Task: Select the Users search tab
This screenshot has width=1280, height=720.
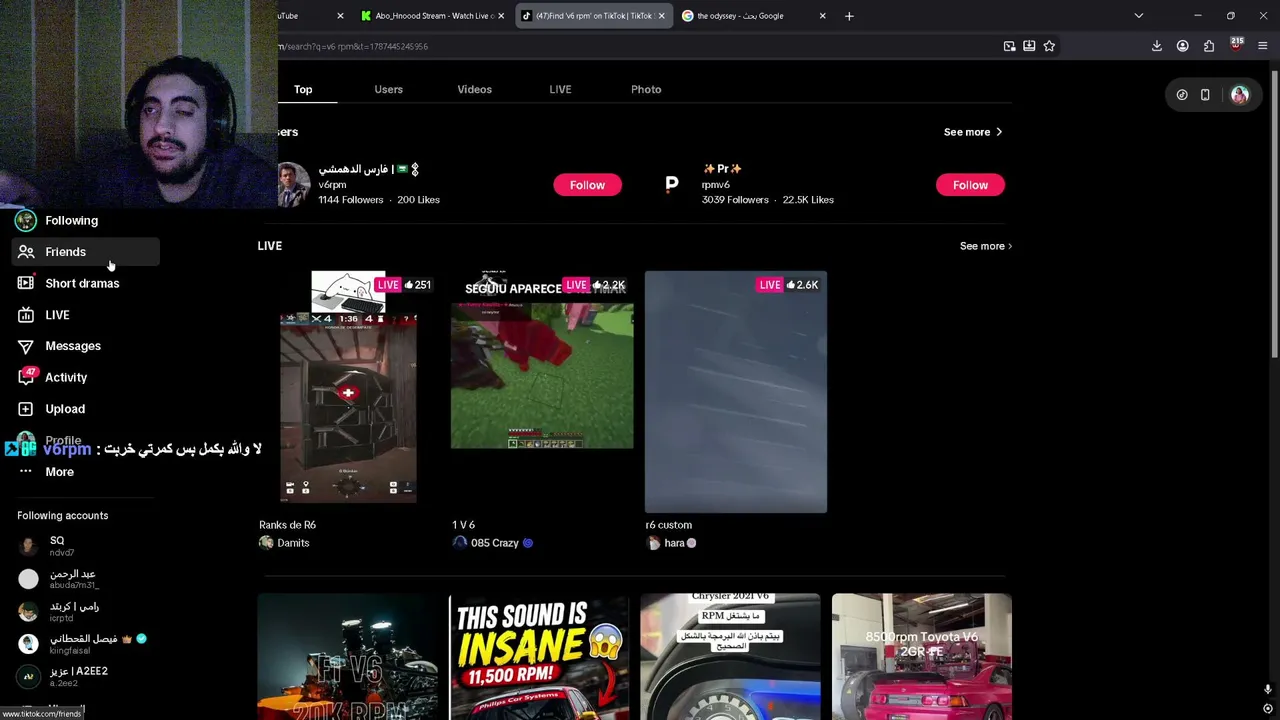Action: click(x=388, y=89)
